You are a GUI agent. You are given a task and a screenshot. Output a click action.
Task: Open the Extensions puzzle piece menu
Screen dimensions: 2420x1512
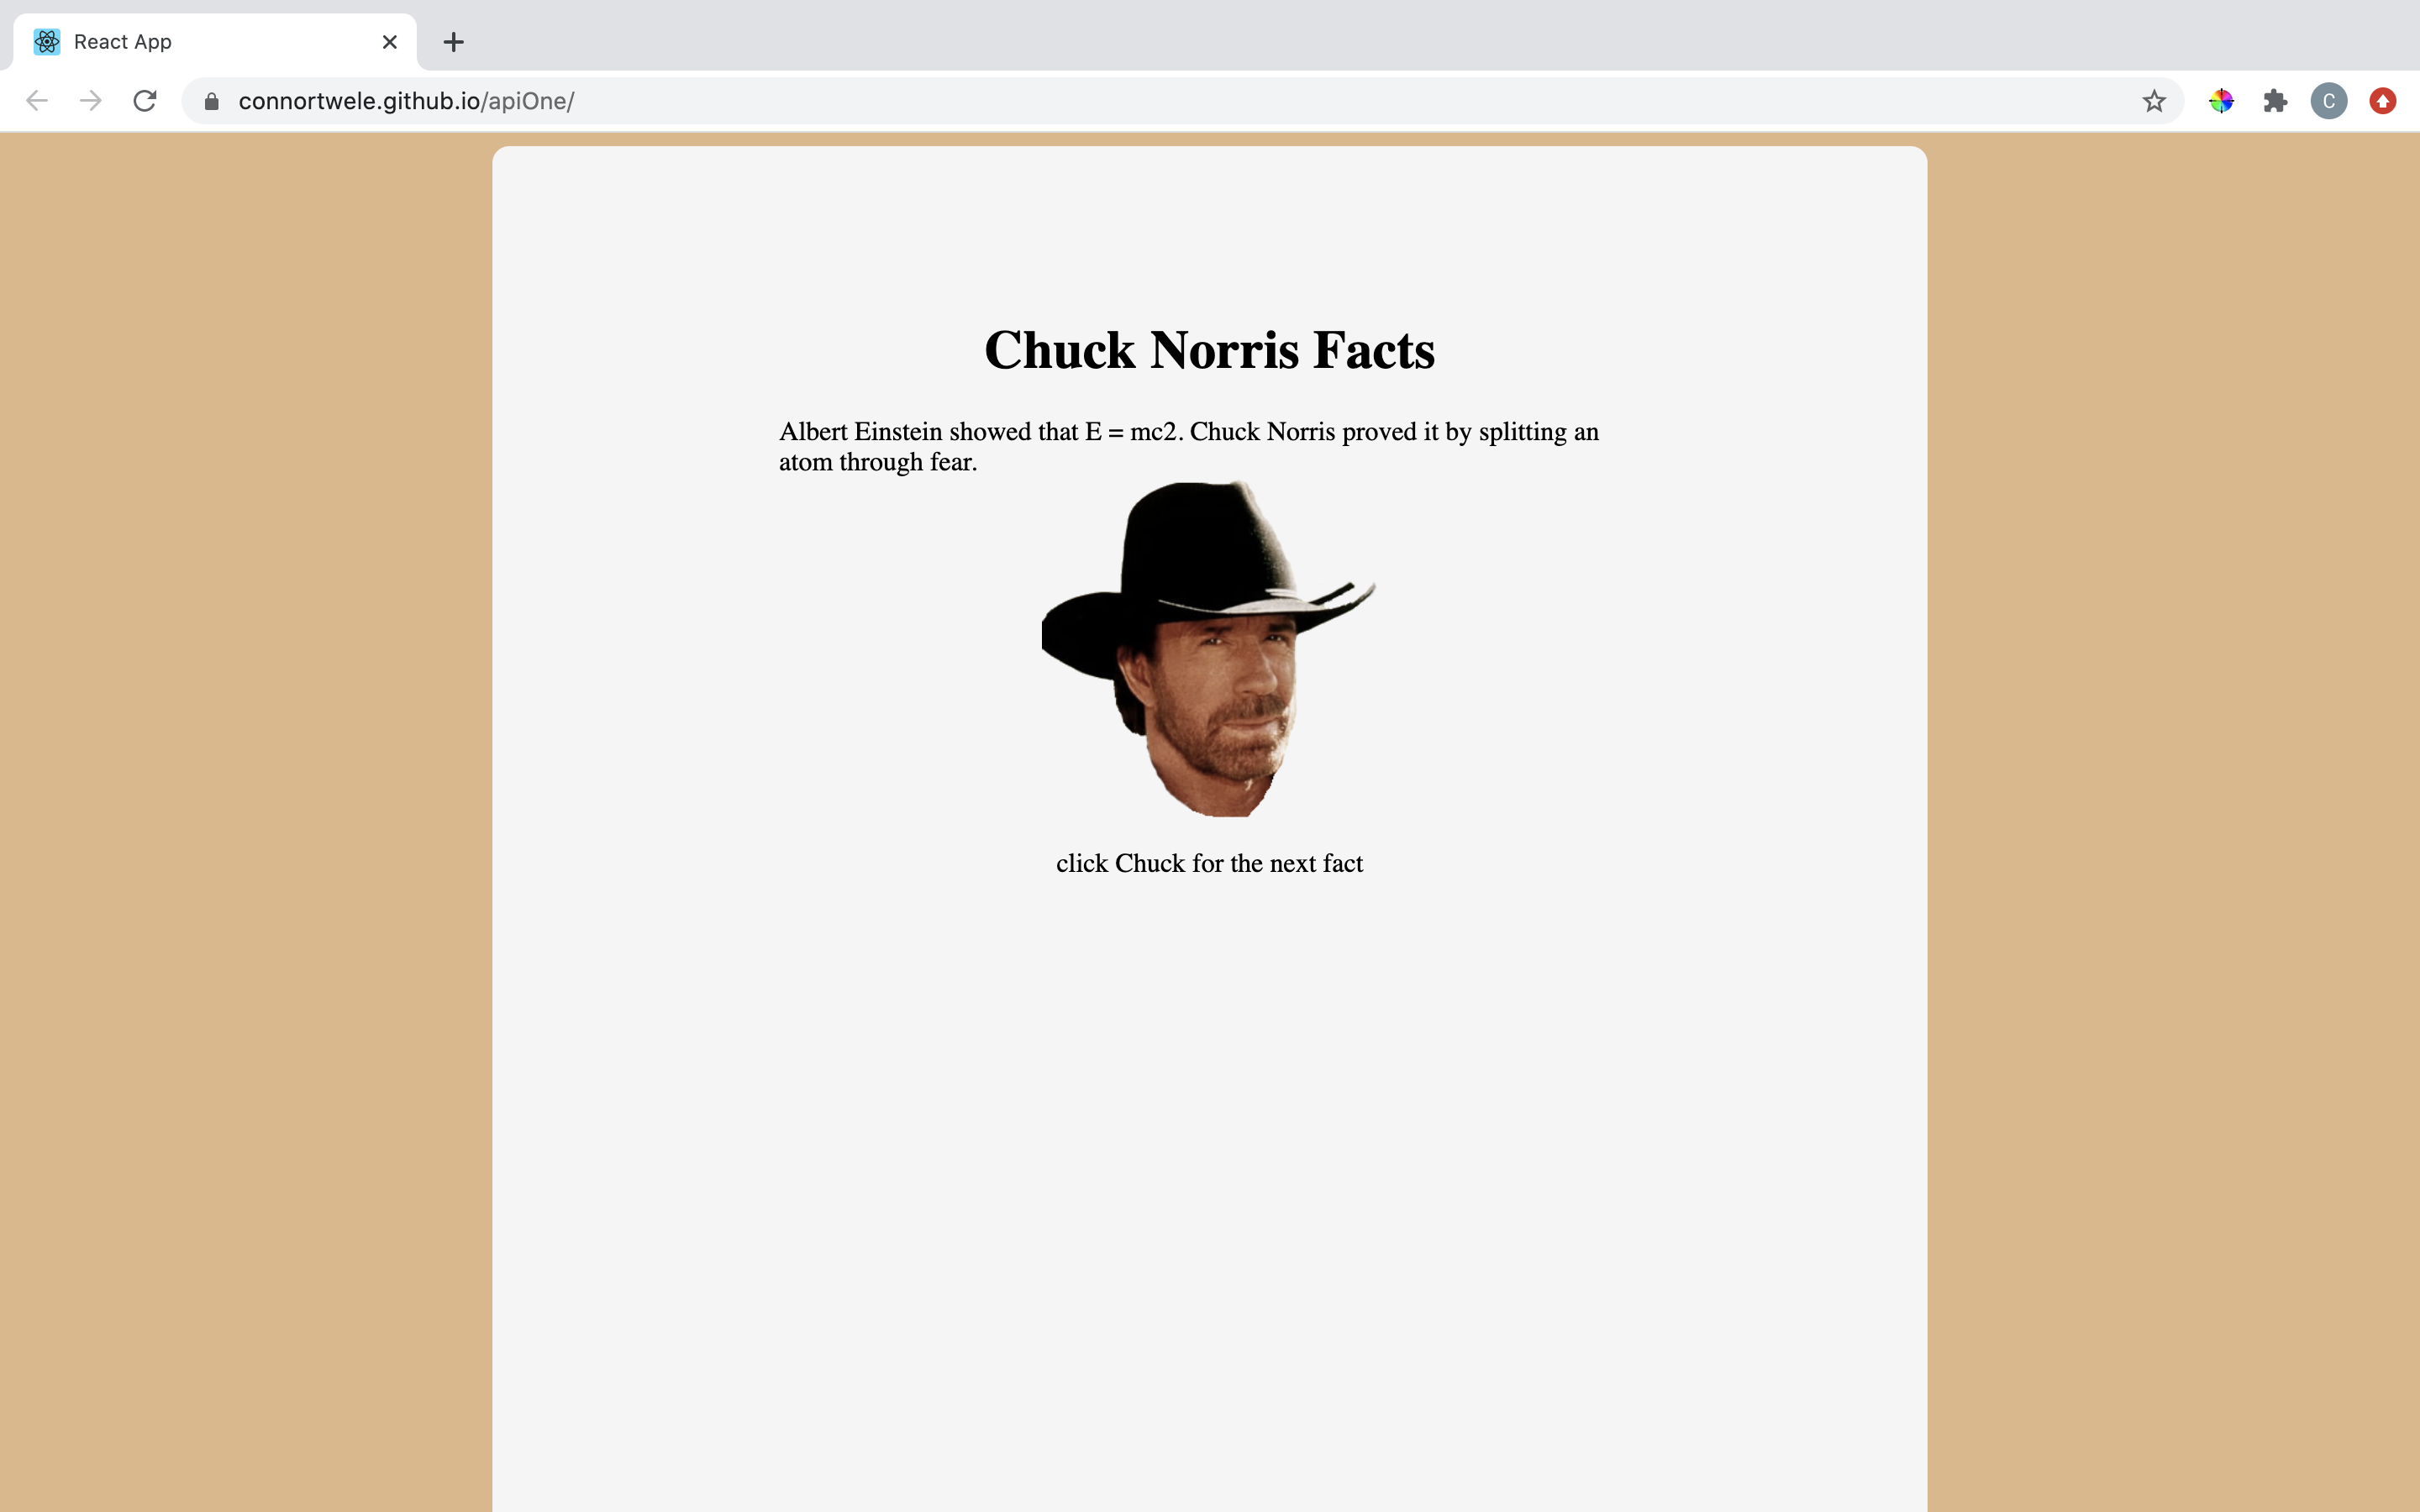(2275, 101)
